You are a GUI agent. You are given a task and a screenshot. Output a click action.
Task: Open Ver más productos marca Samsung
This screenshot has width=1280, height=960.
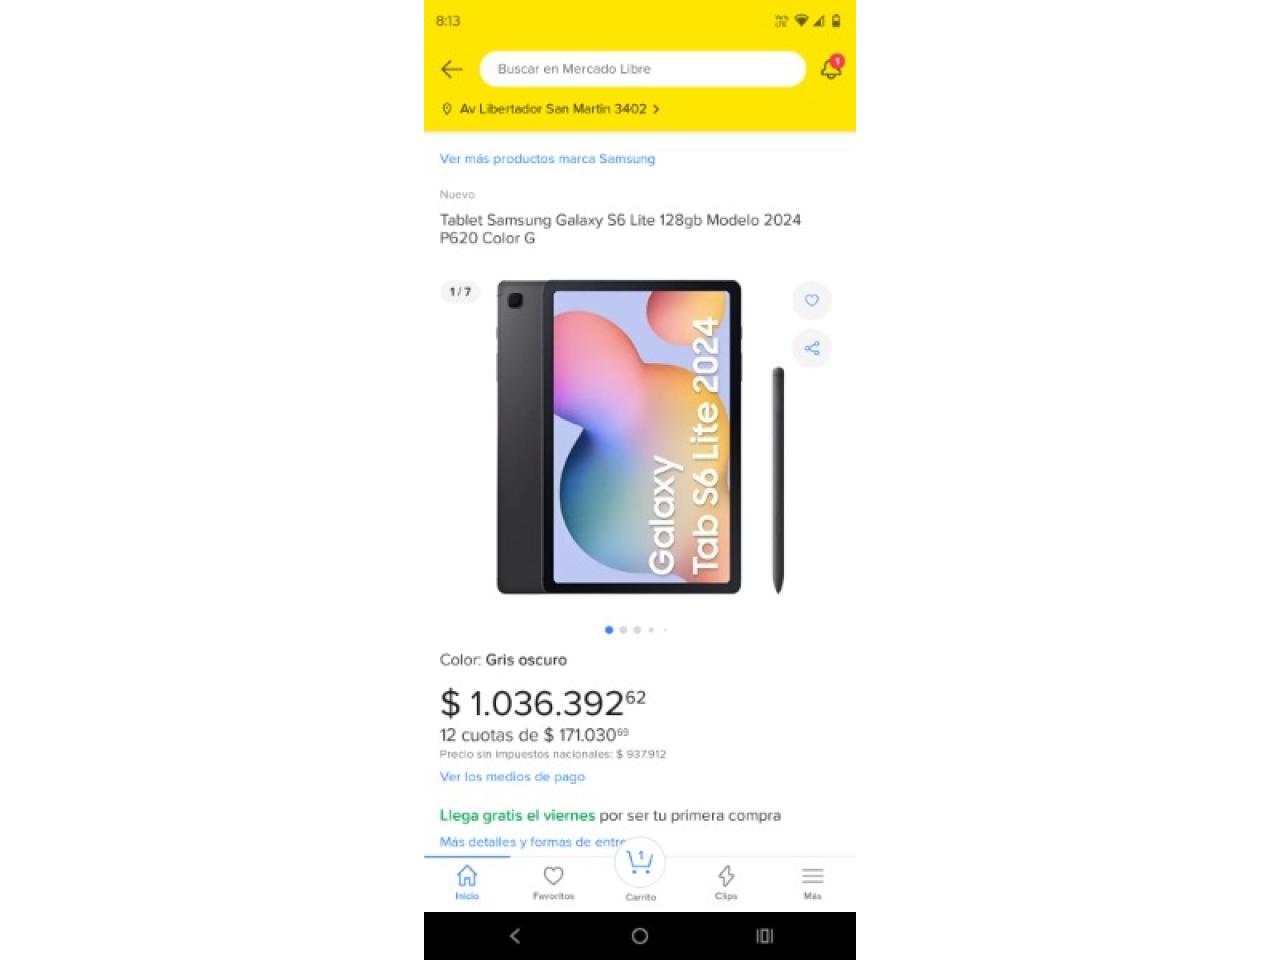pyautogui.click(x=547, y=158)
